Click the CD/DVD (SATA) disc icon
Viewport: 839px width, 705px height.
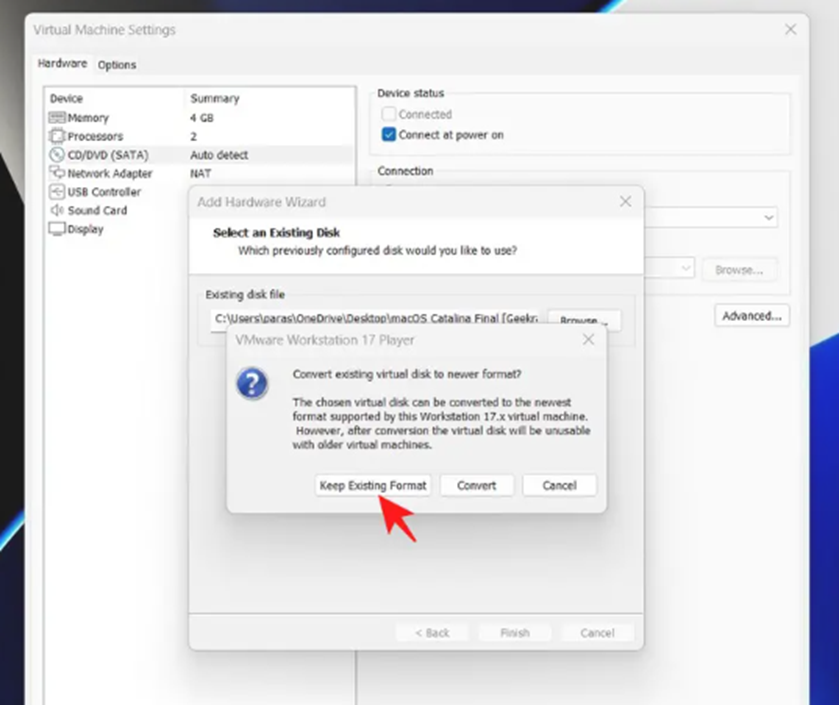(x=57, y=155)
